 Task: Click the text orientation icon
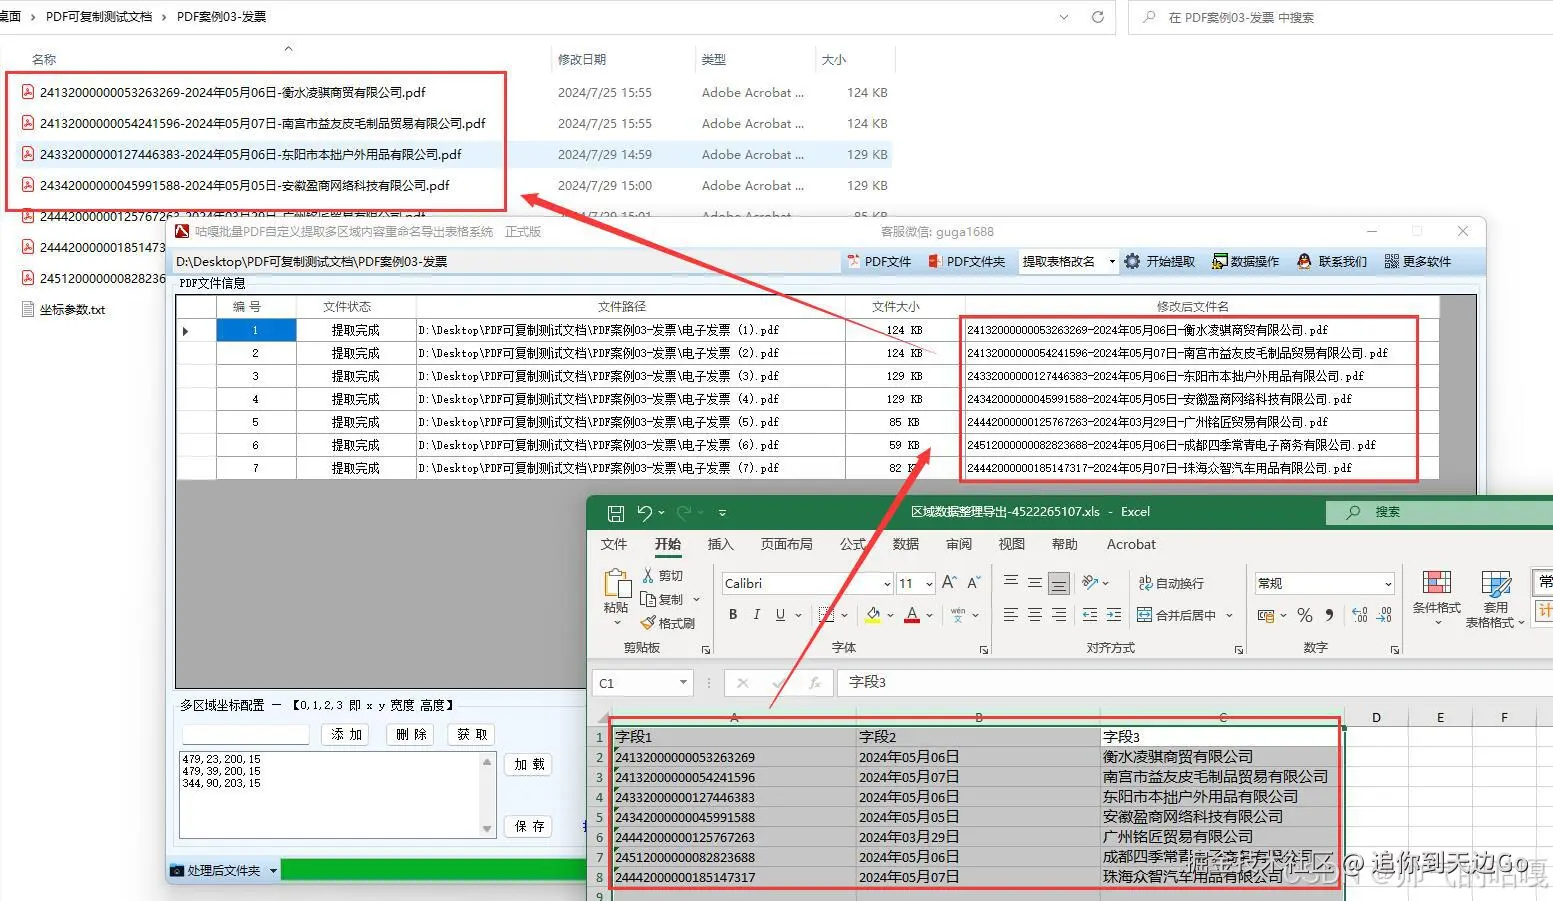pyautogui.click(x=1091, y=582)
